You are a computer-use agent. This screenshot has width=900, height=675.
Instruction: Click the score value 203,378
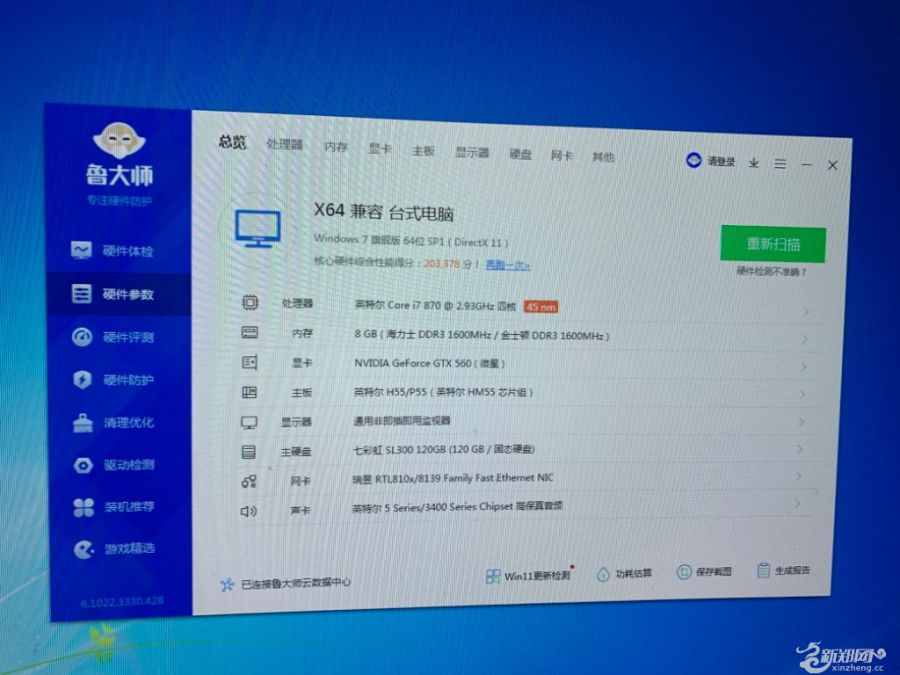click(442, 263)
